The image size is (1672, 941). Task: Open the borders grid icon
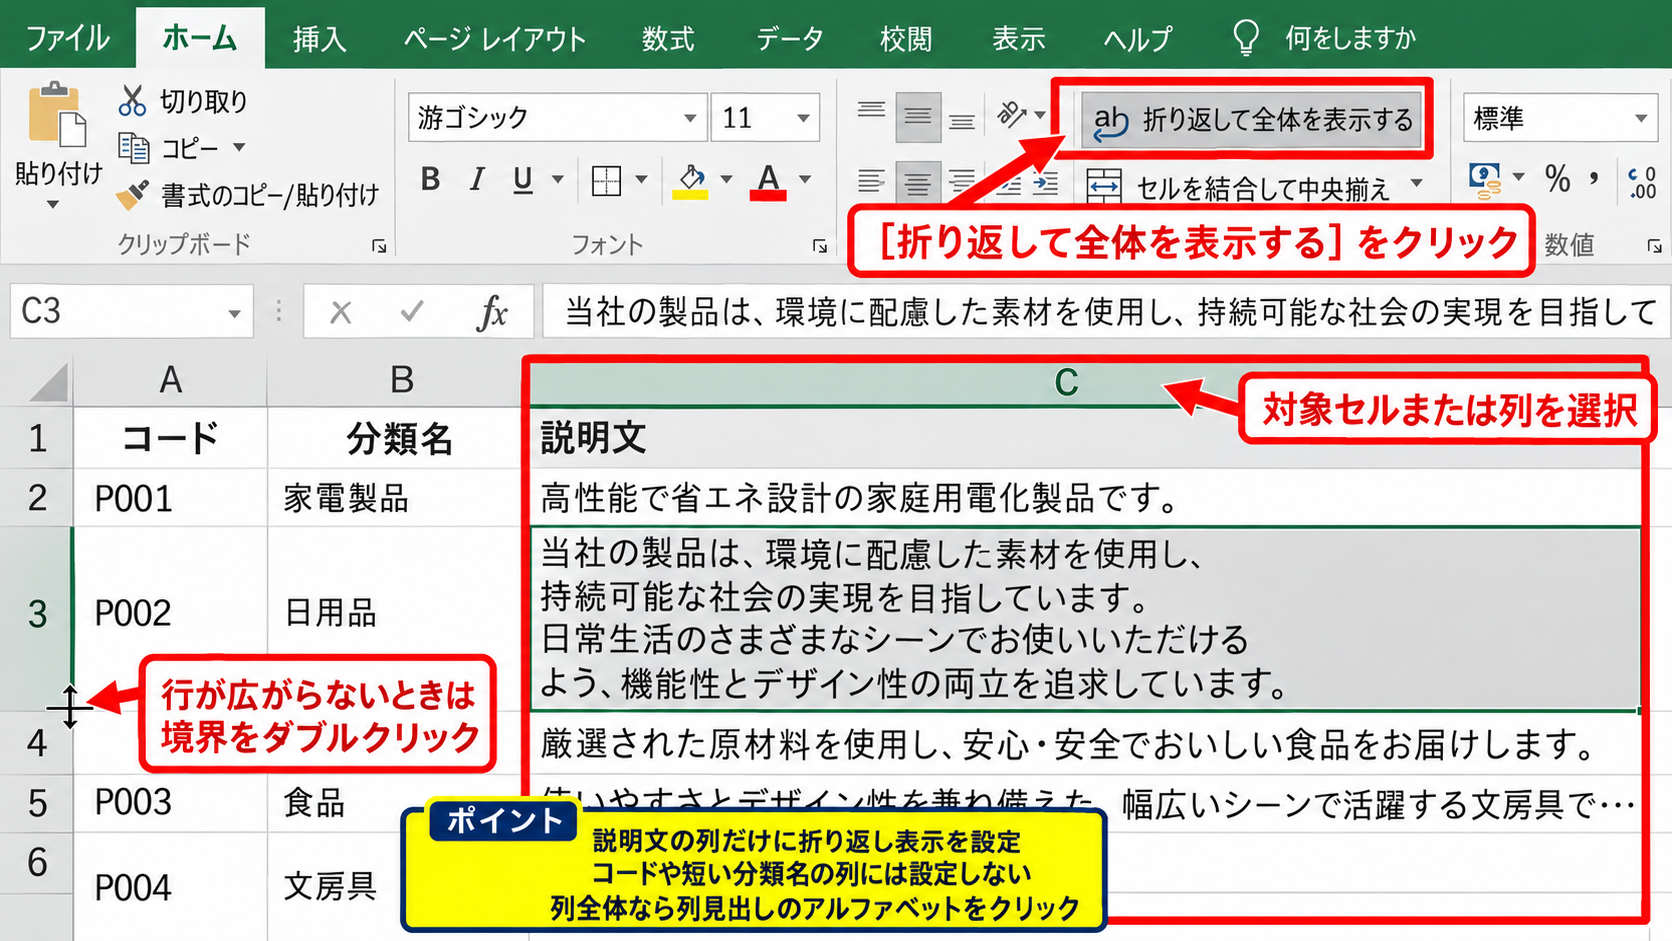pyautogui.click(x=606, y=181)
